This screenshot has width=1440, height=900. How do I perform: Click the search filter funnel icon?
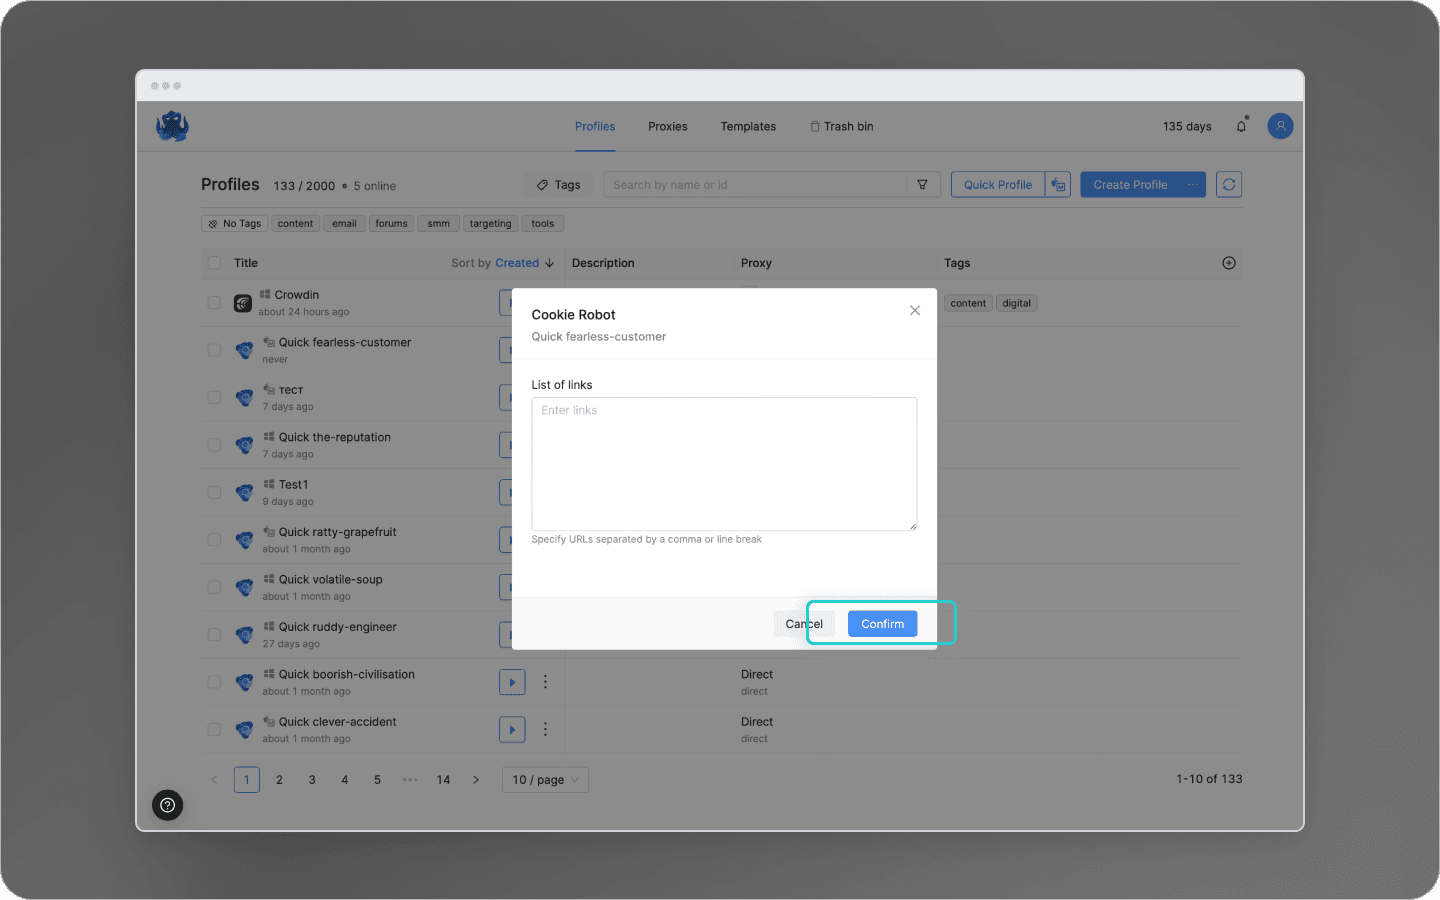pyautogui.click(x=922, y=185)
